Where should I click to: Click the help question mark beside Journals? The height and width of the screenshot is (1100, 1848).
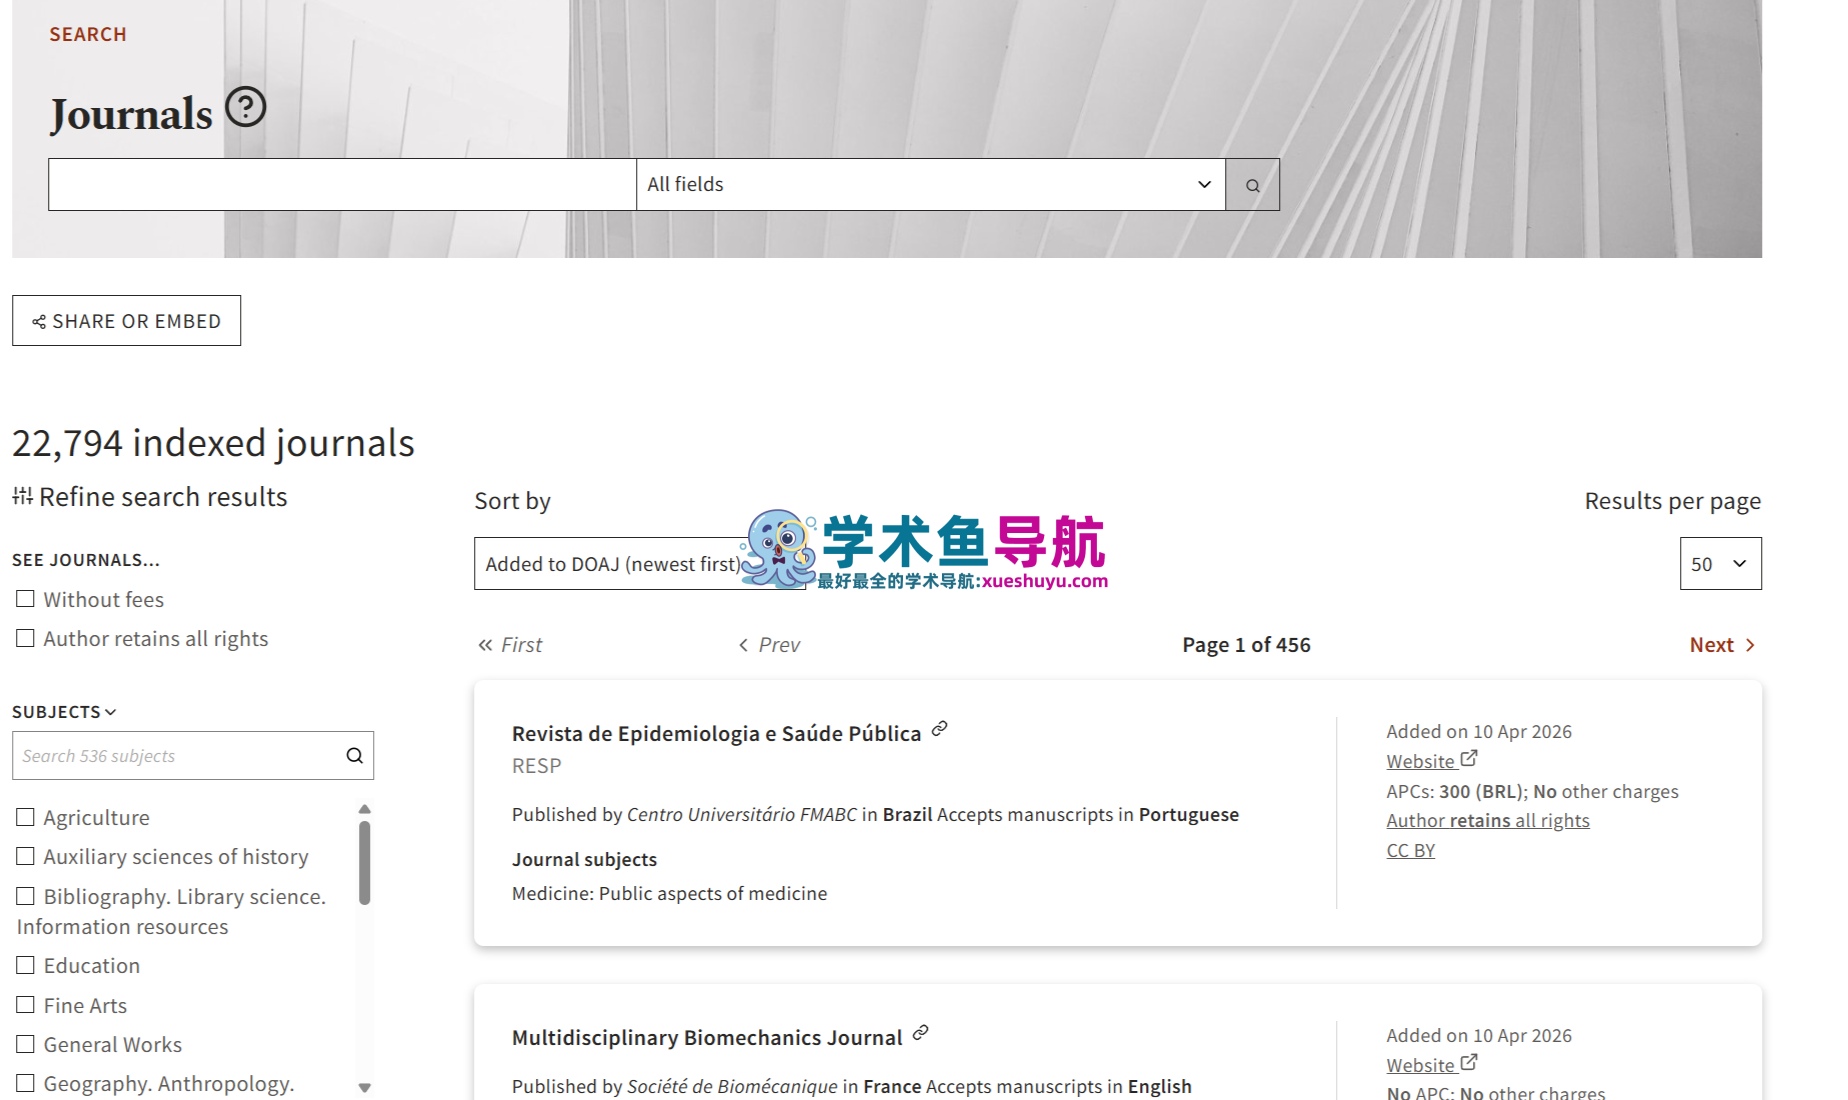(245, 107)
